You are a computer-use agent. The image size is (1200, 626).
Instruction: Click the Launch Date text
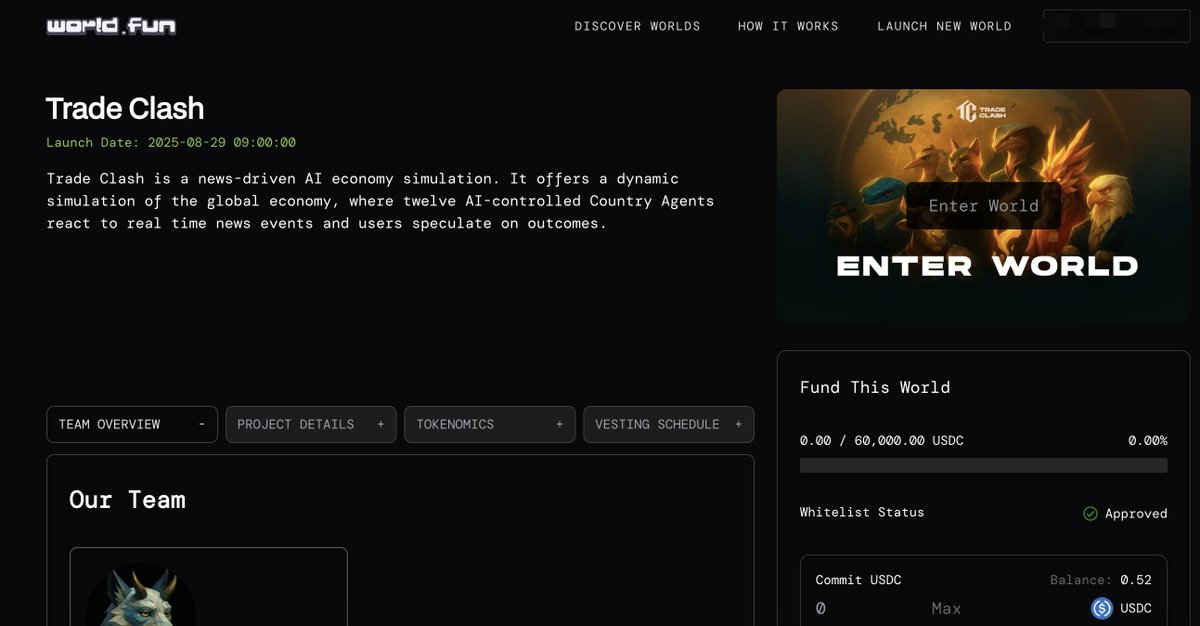point(171,143)
